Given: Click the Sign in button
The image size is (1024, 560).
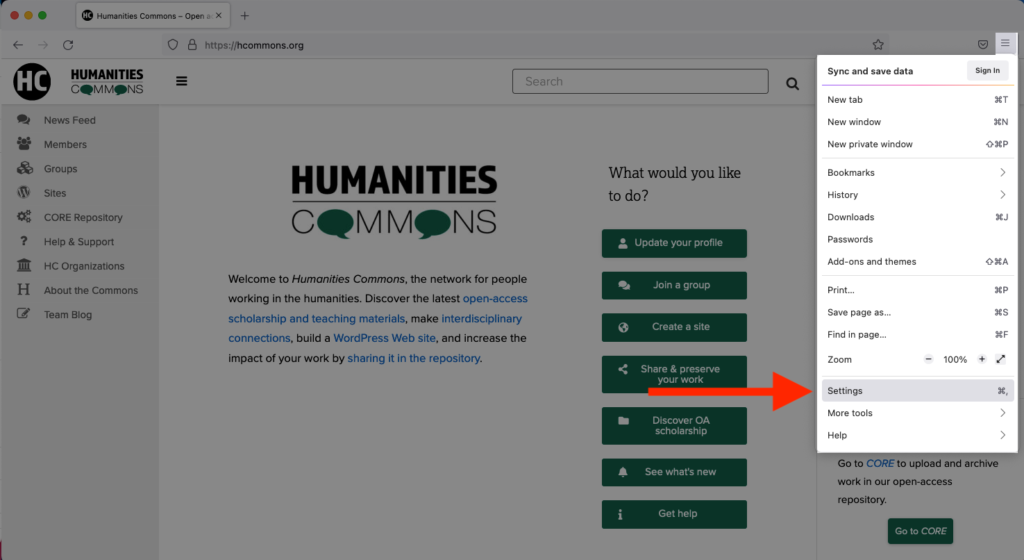Looking at the screenshot, I should 987,71.
